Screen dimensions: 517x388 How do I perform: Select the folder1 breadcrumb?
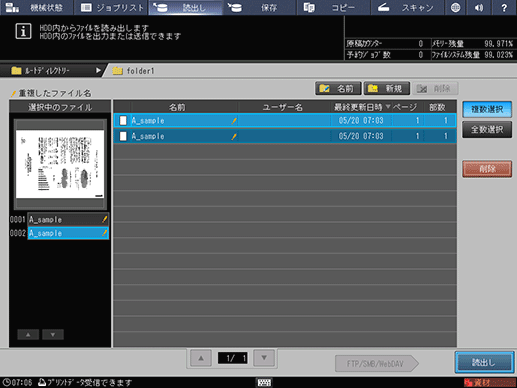pyautogui.click(x=134, y=71)
